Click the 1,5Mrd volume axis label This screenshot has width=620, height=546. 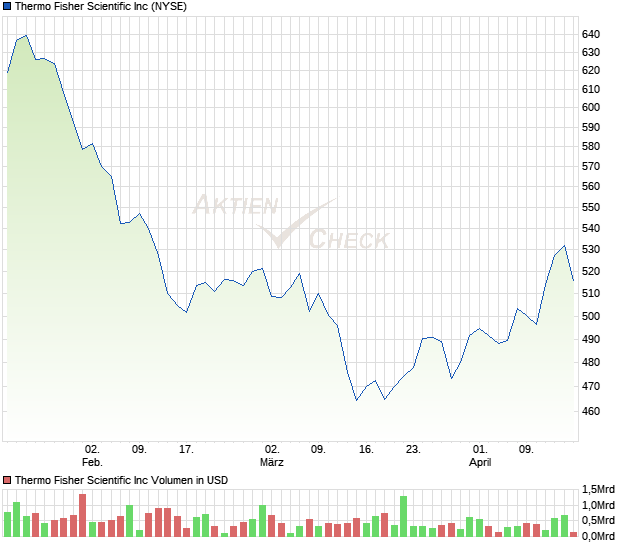click(598, 489)
